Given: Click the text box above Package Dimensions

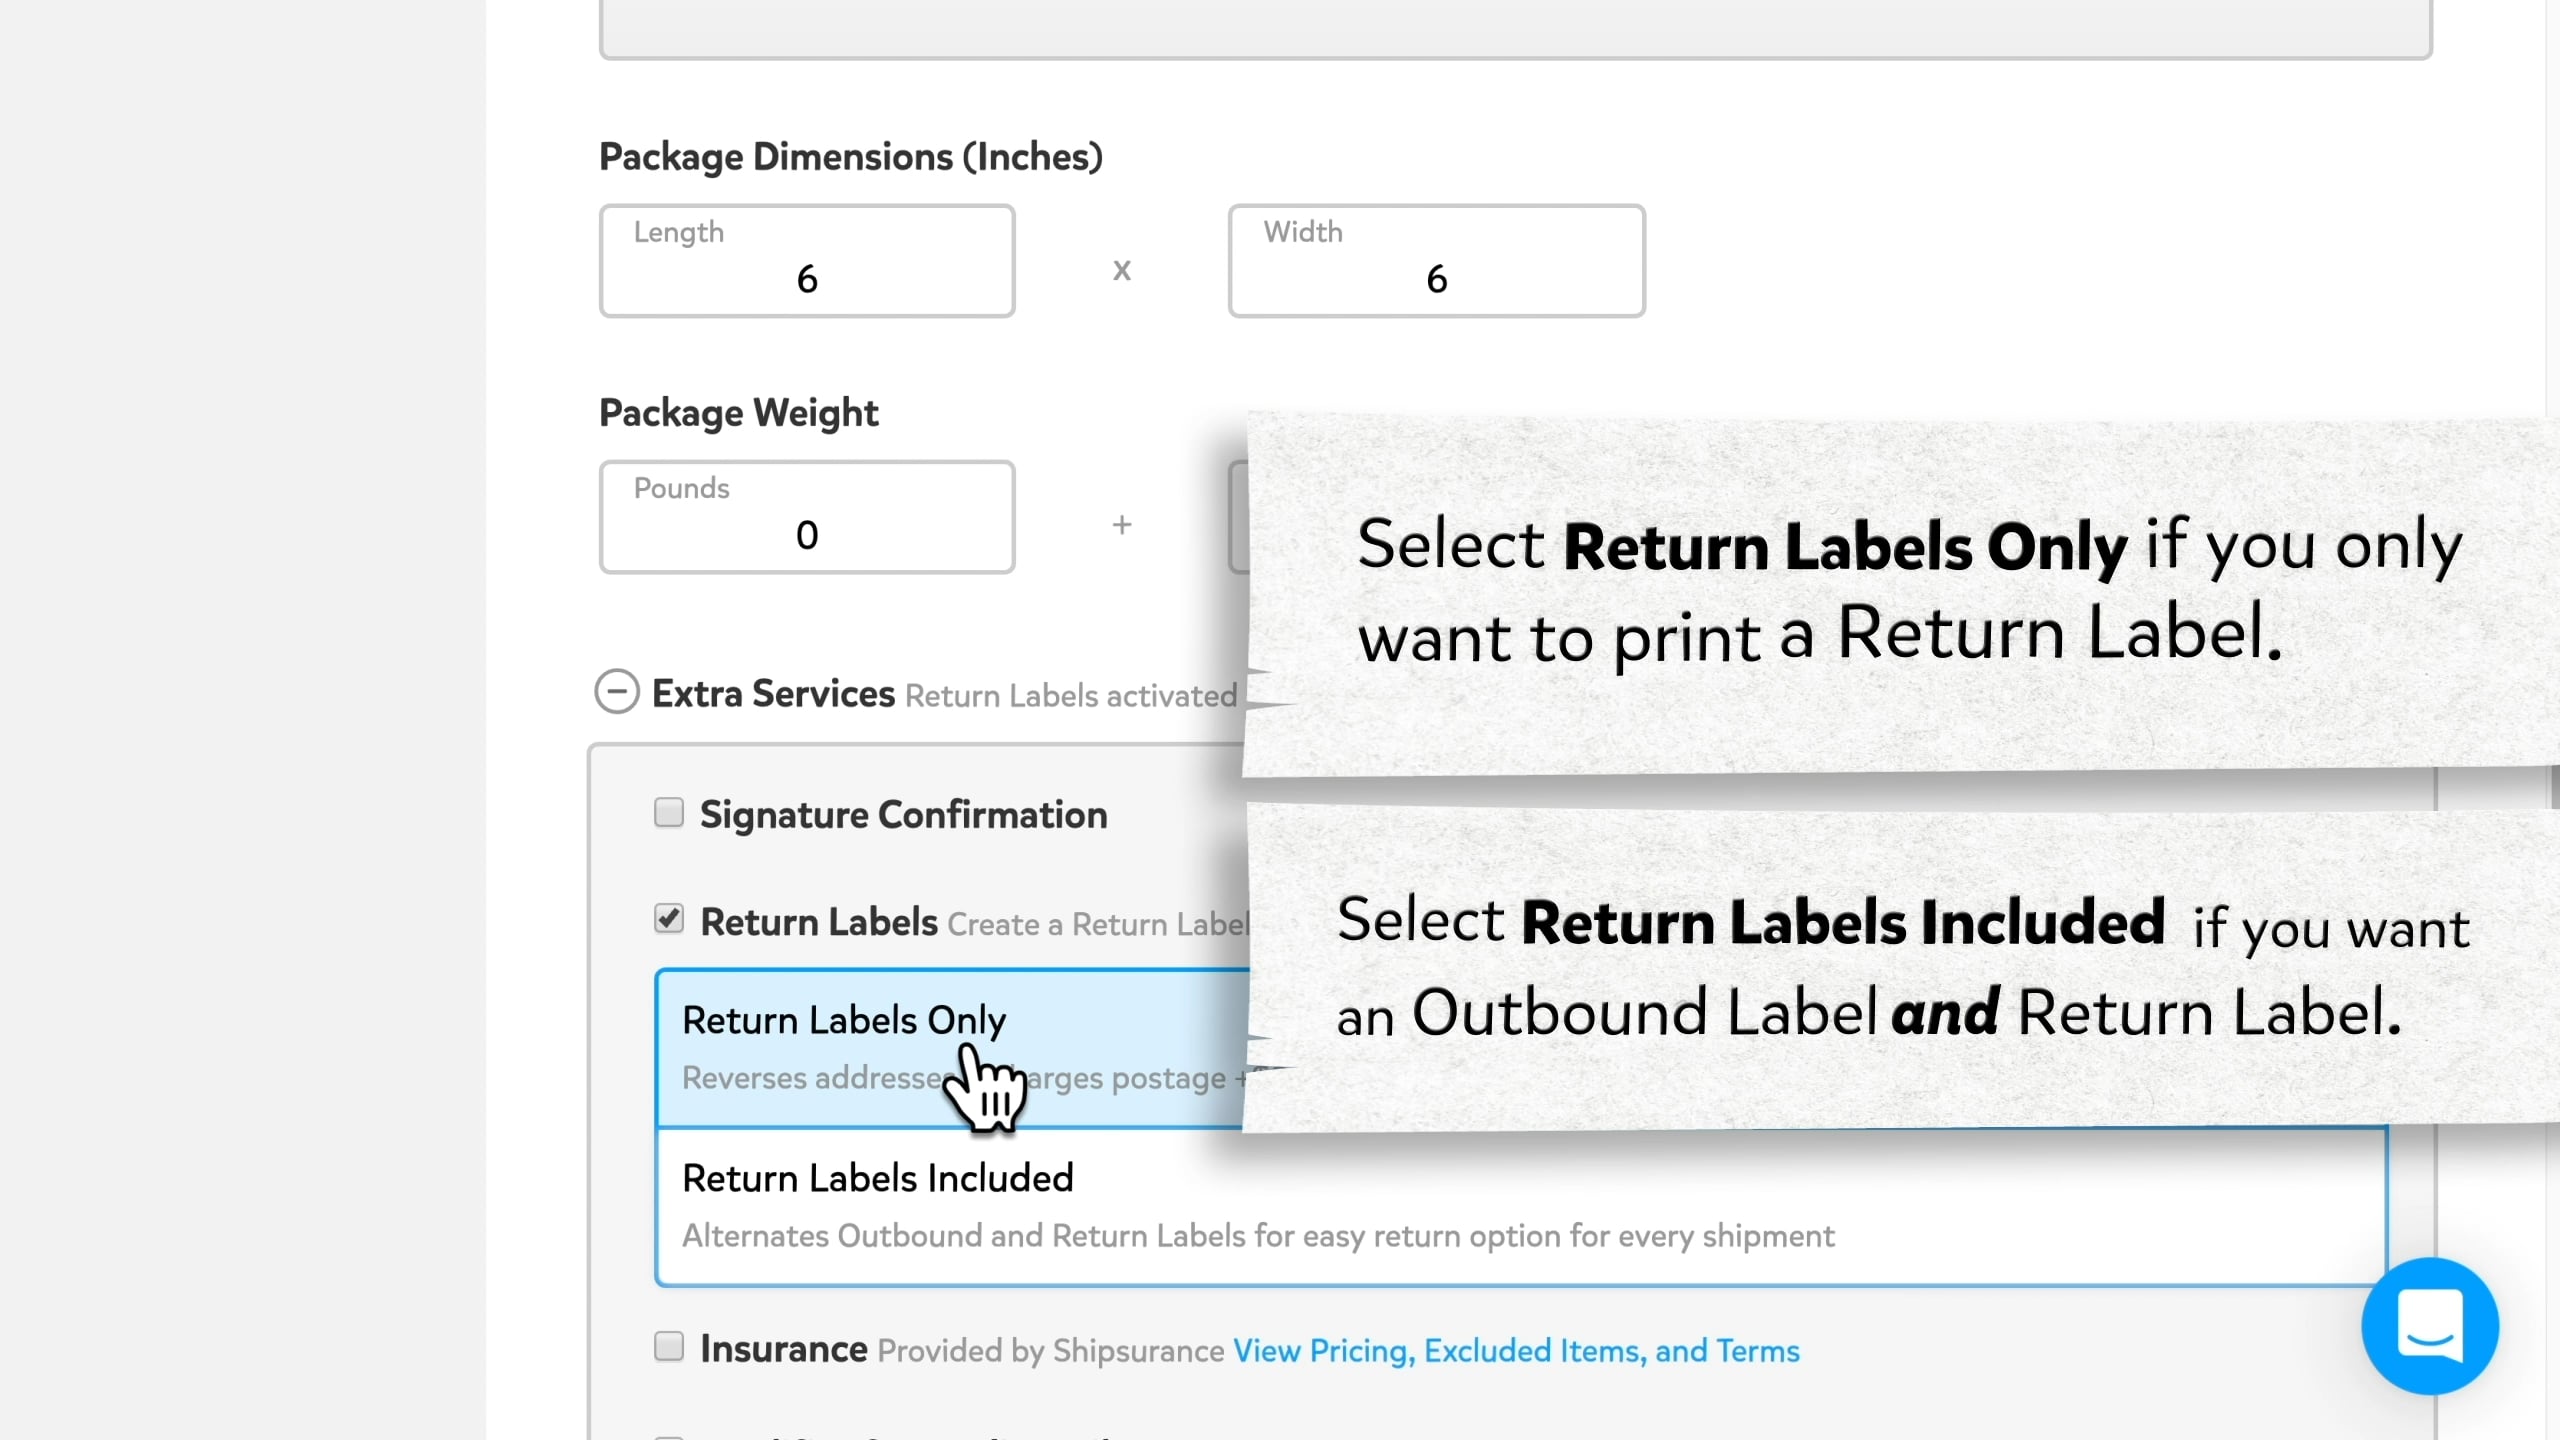Looking at the screenshot, I should (1515, 25).
